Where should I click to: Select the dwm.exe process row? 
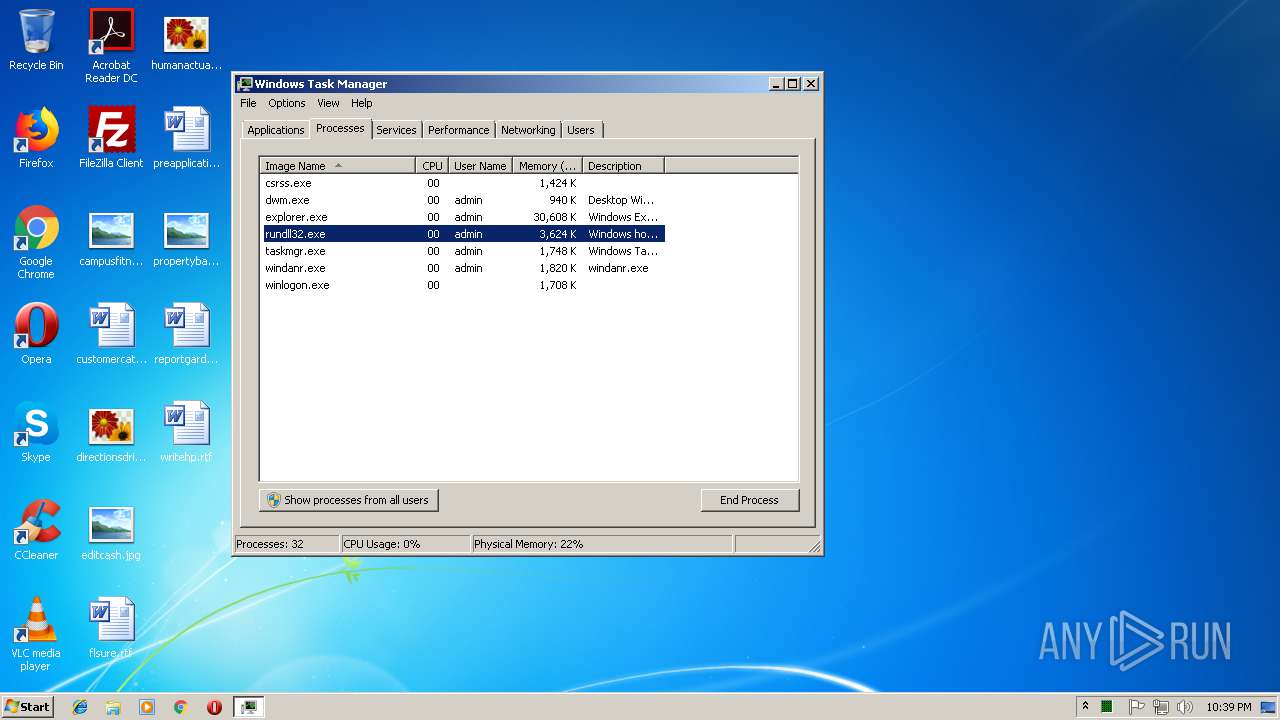(464, 200)
